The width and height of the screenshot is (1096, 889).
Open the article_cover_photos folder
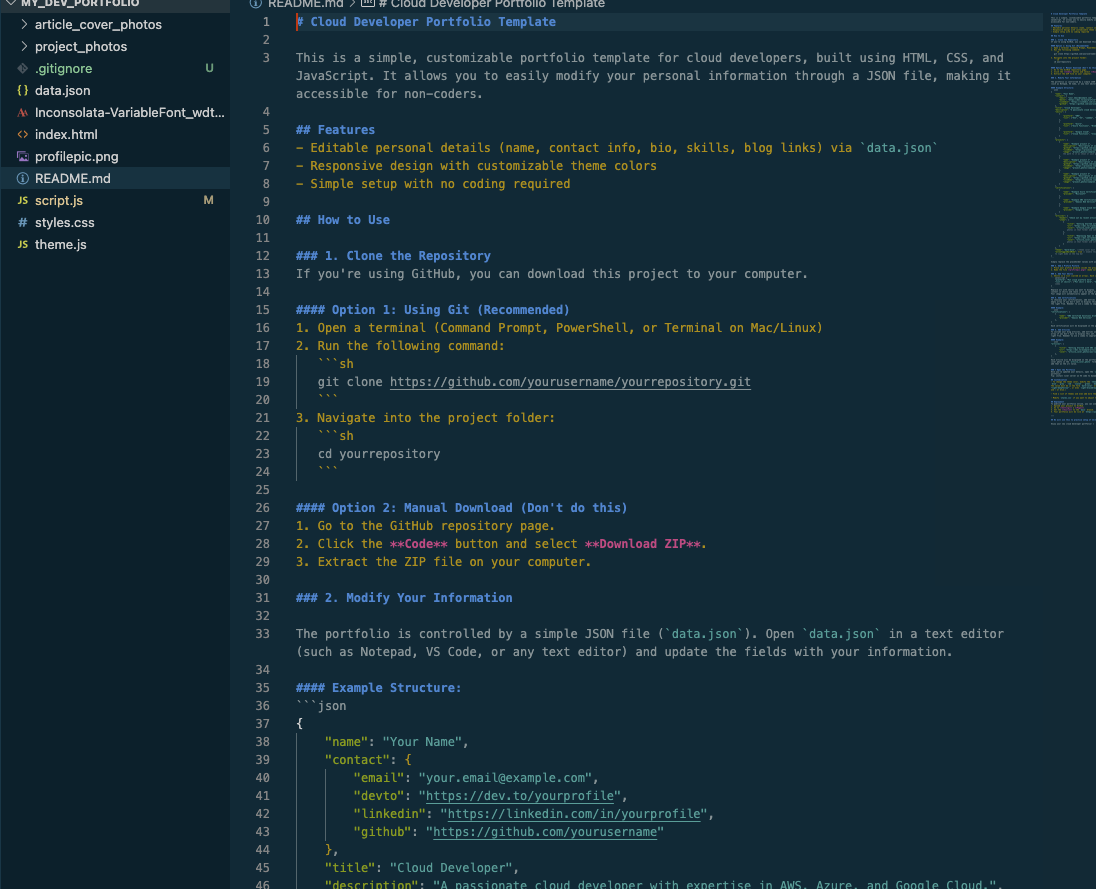[x=99, y=24]
